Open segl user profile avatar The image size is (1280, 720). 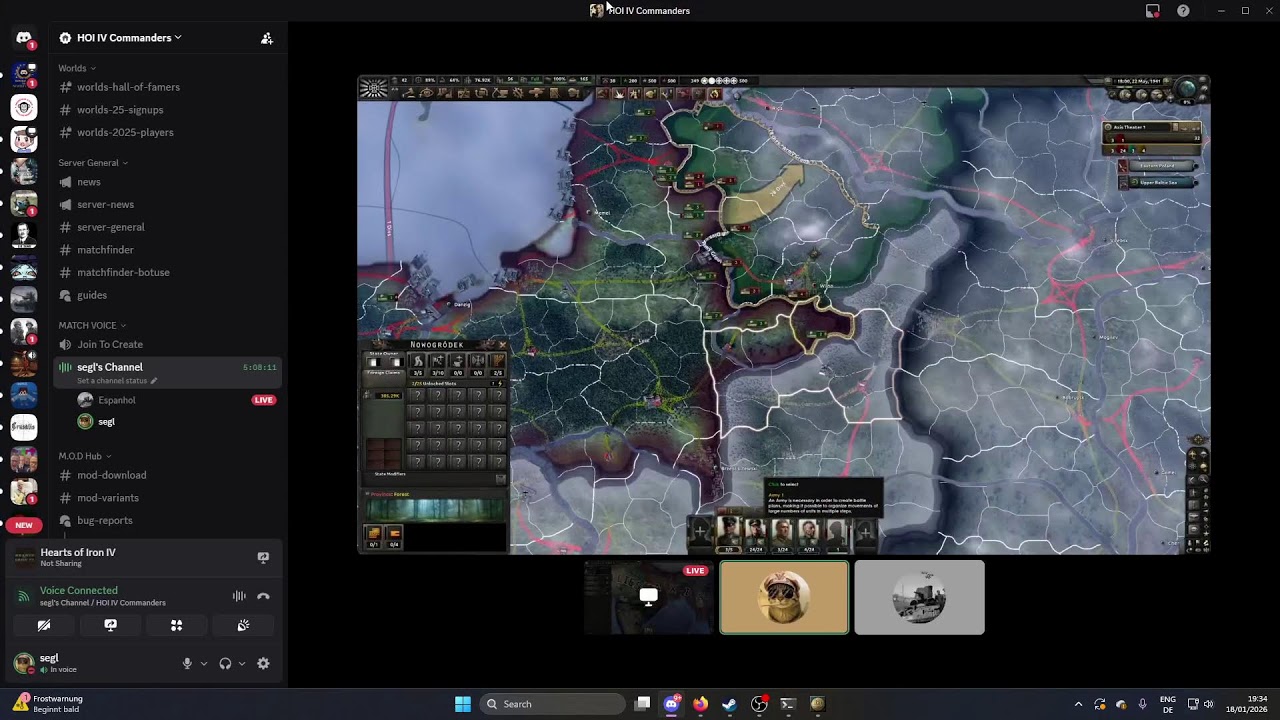23,663
